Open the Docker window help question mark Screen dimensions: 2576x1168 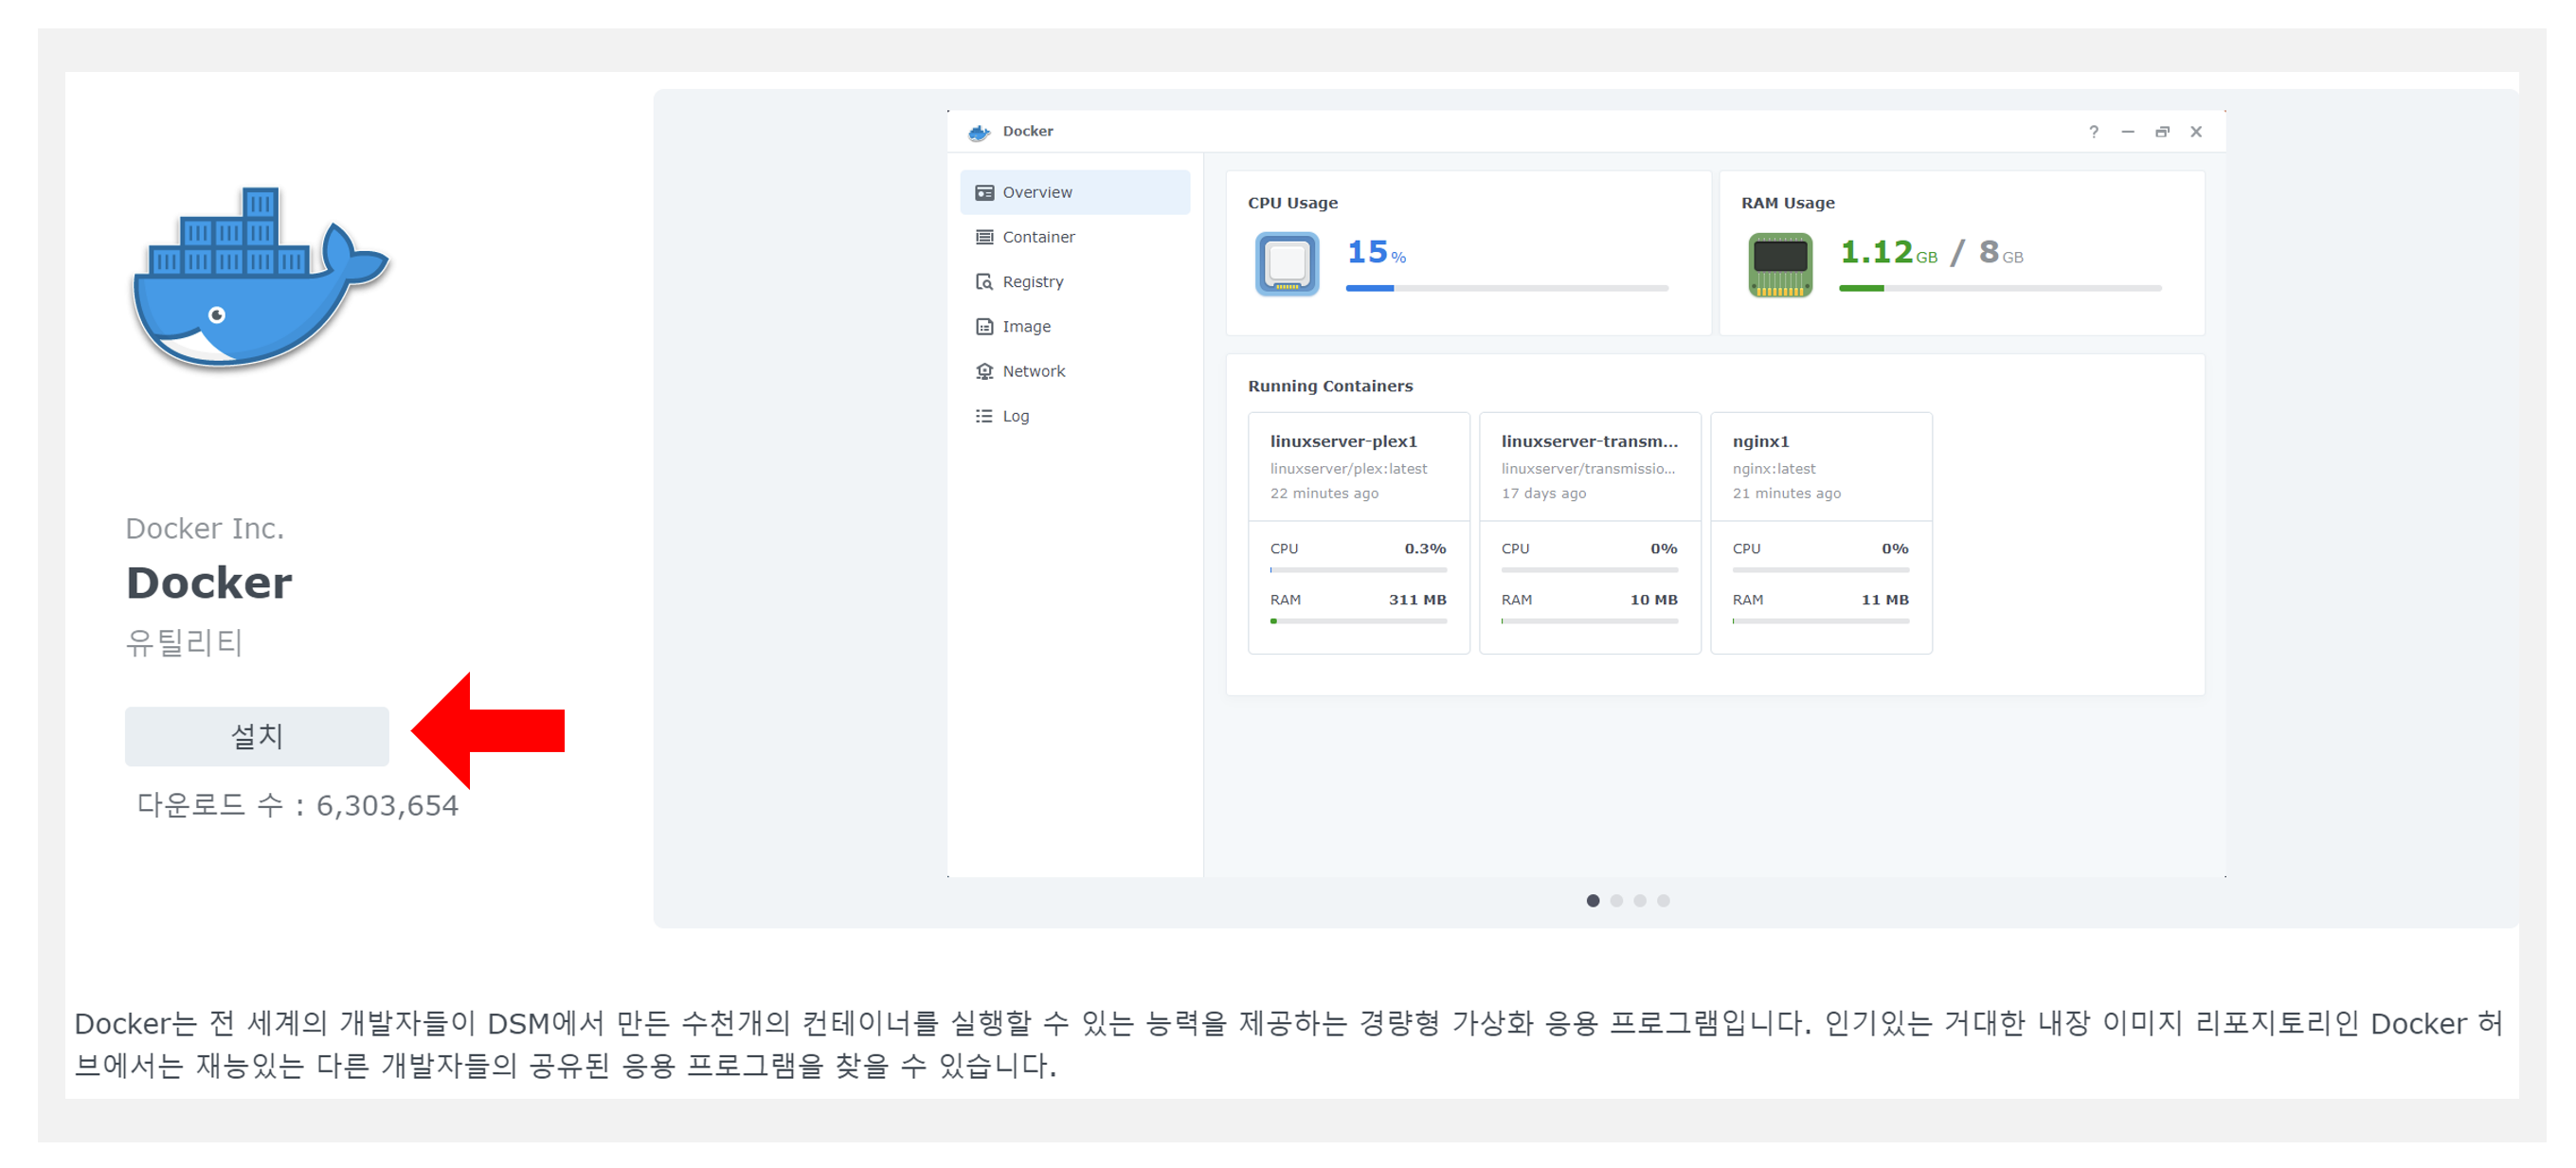tap(2093, 132)
